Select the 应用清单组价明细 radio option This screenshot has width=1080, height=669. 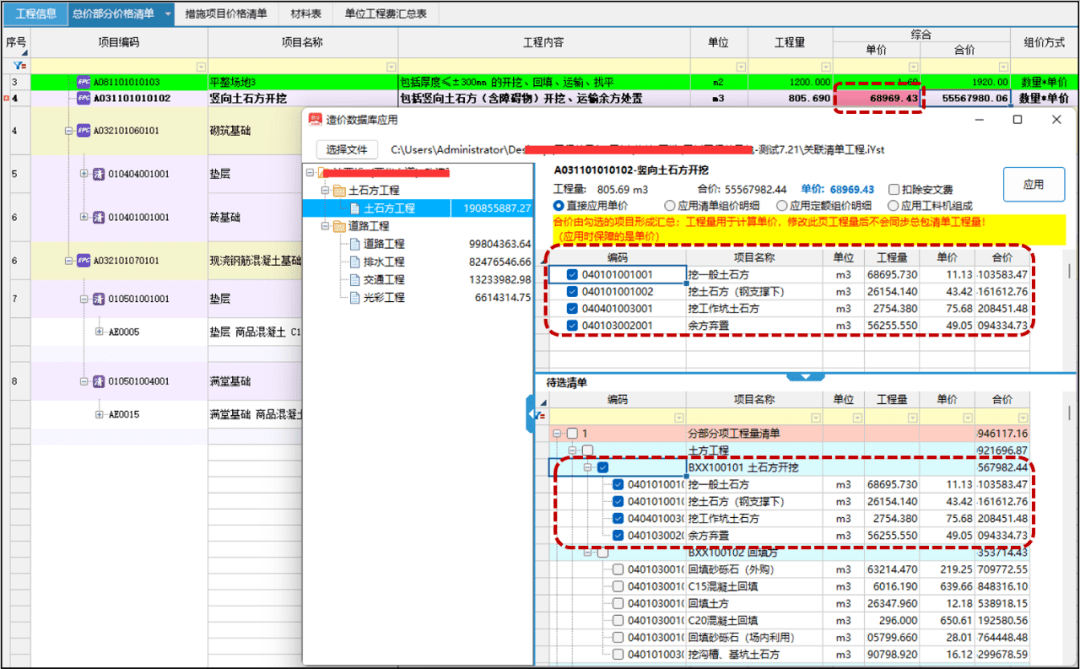(x=670, y=206)
